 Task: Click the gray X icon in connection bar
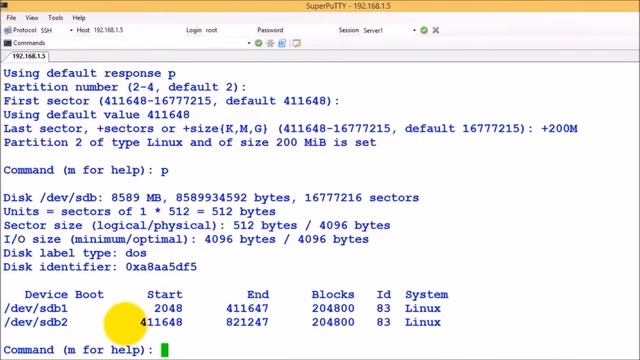coord(436,30)
